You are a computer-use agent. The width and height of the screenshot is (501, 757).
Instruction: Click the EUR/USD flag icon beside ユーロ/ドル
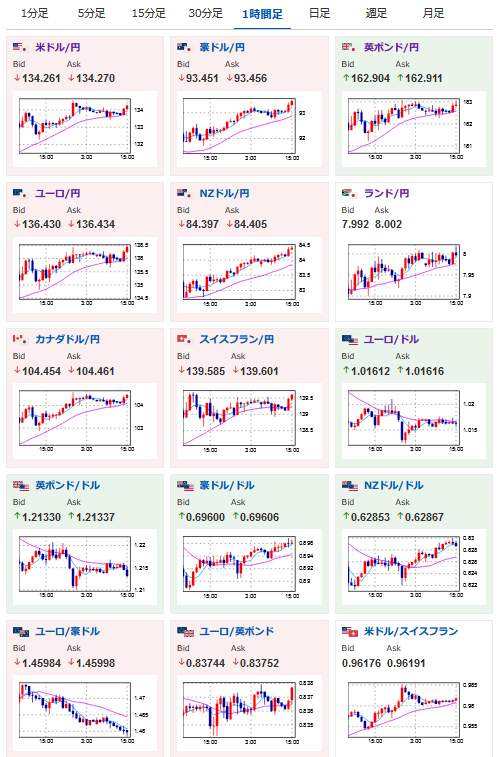tap(350, 340)
